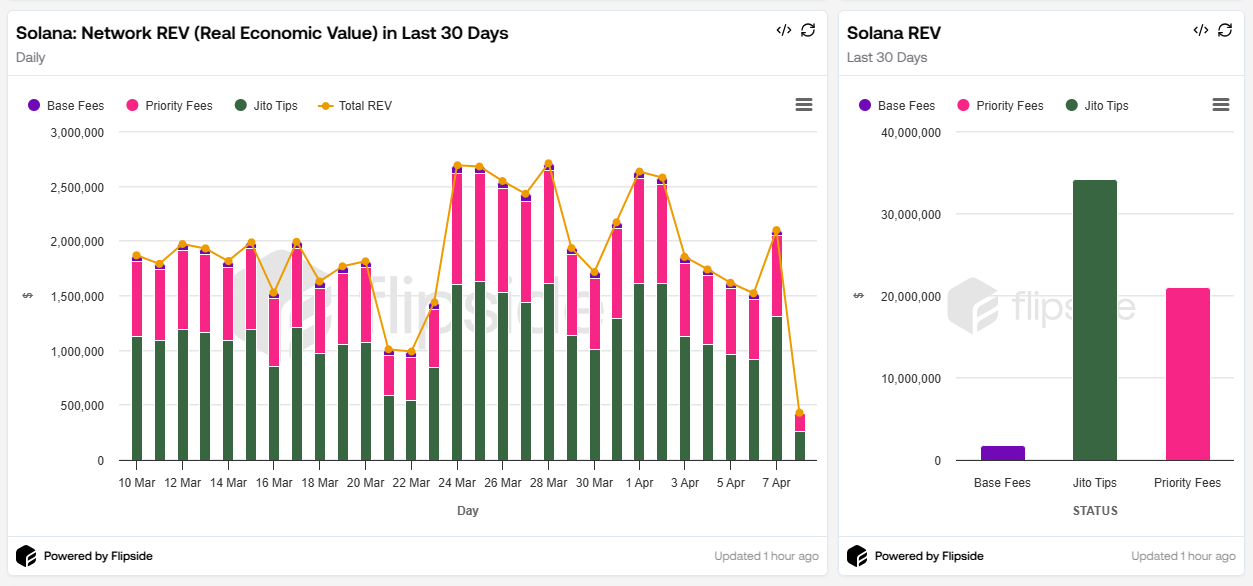Viewport: 1253px width, 586px height.
Task: Open hamburger menu on daily REV chart
Action: 803,105
